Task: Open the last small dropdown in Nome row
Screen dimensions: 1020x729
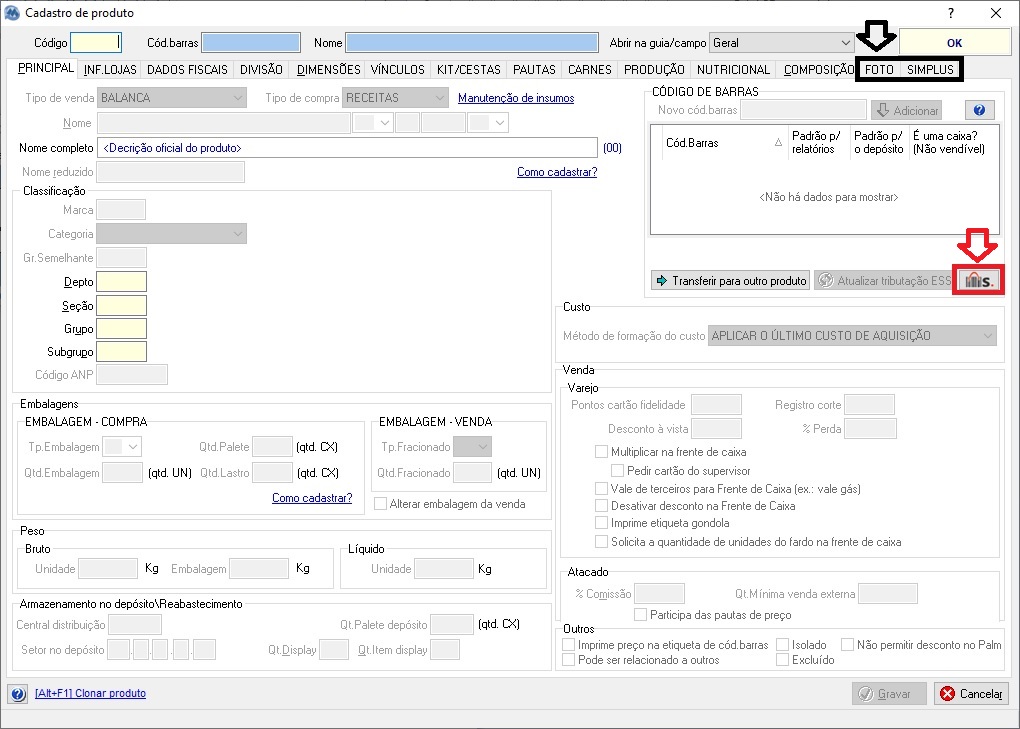Action: pos(489,123)
